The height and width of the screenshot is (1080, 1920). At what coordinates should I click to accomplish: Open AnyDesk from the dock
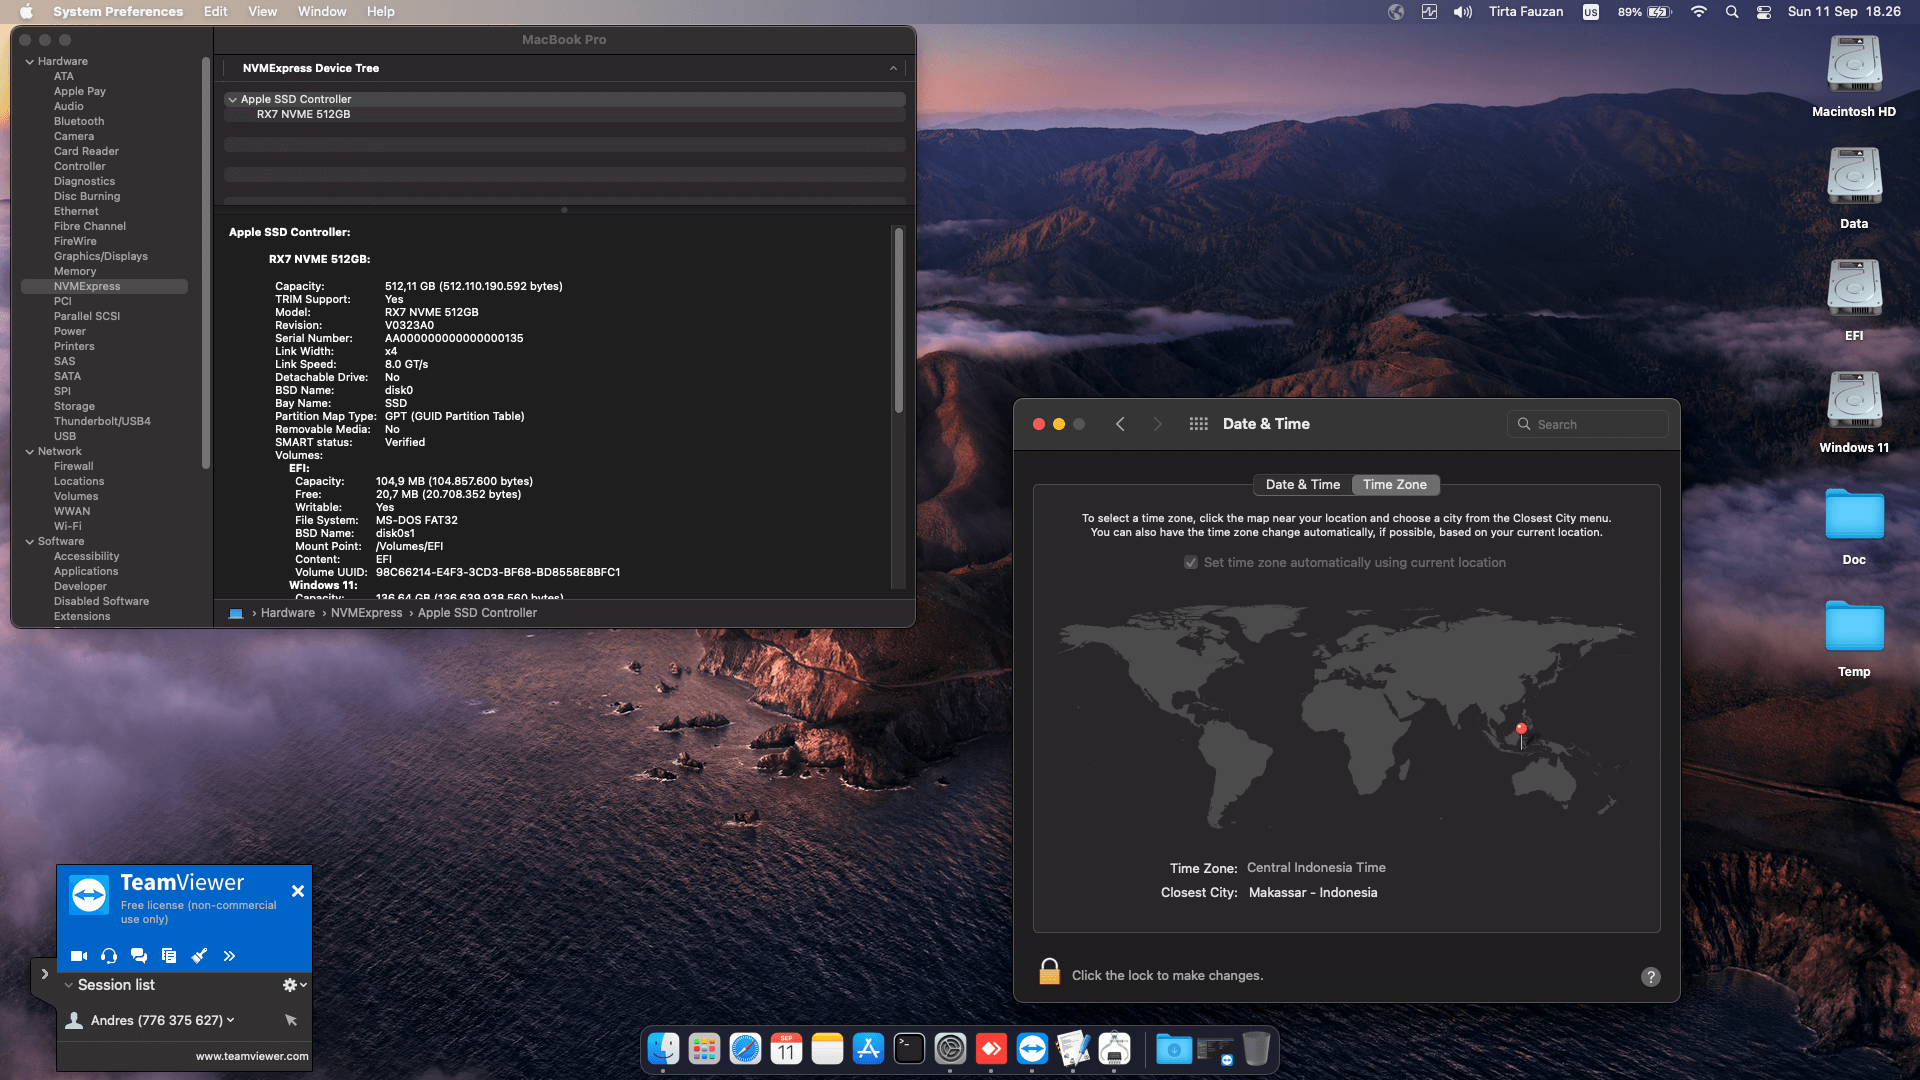click(x=991, y=1049)
